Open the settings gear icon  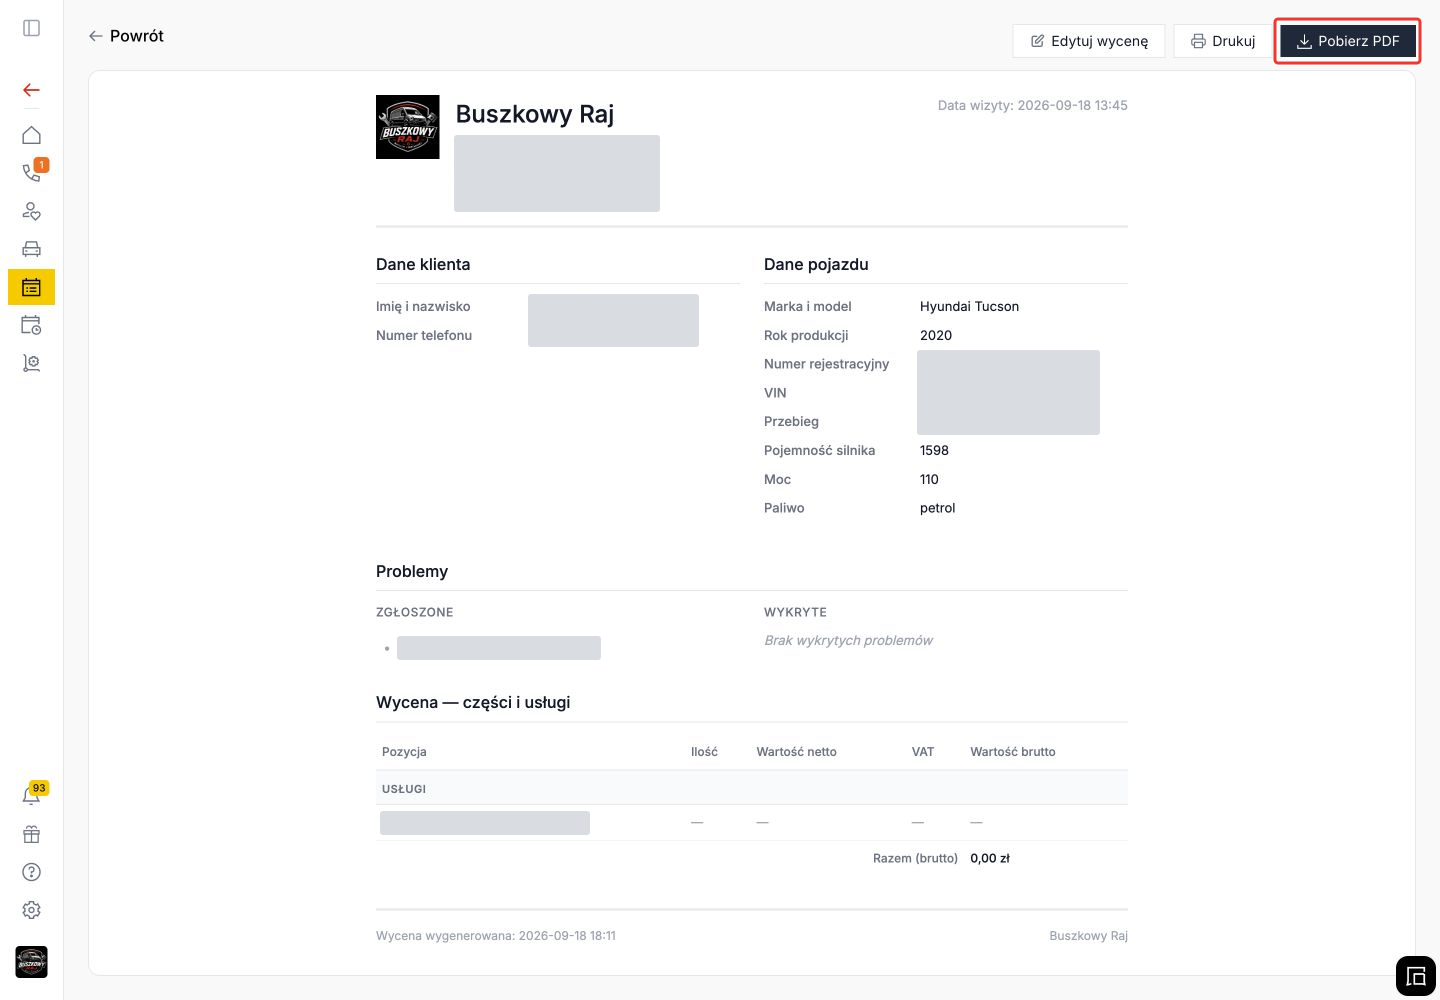click(x=31, y=910)
